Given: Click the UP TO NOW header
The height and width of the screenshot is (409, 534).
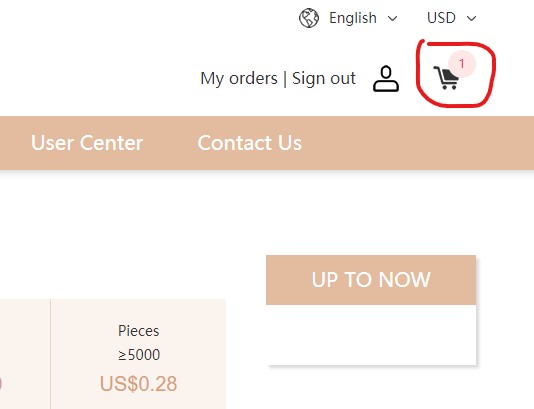Looking at the screenshot, I should tap(371, 280).
